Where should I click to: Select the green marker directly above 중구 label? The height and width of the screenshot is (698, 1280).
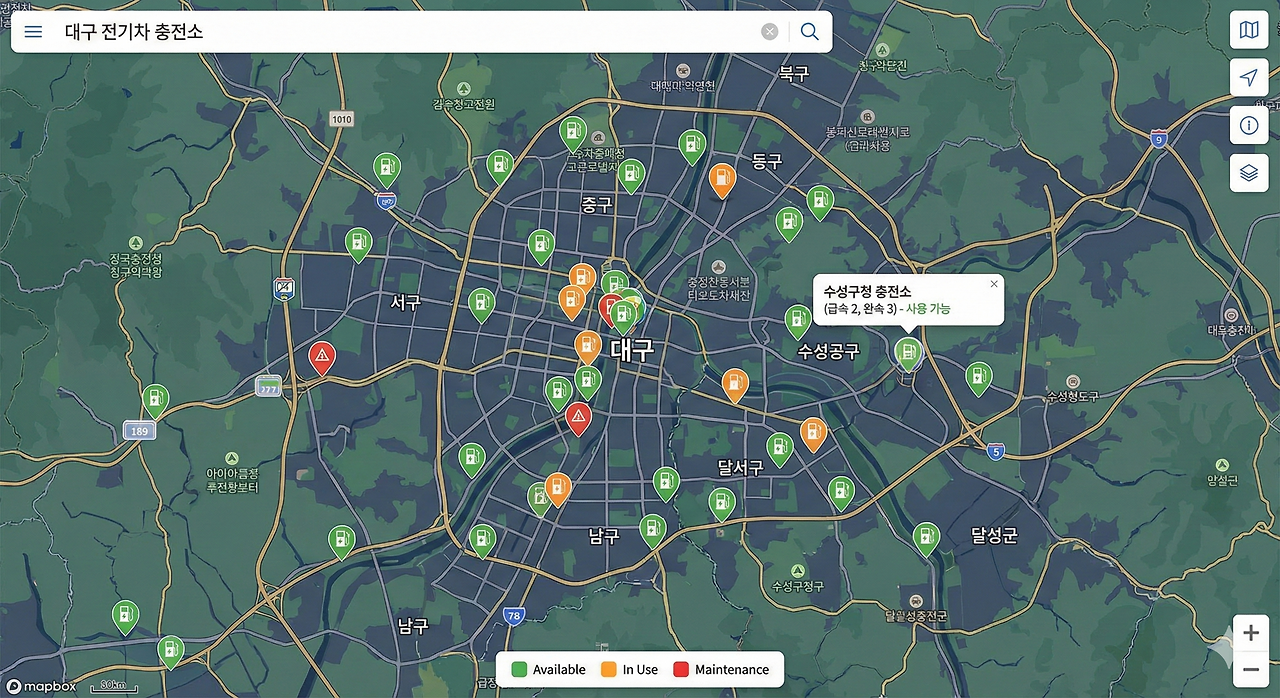tap(630, 175)
